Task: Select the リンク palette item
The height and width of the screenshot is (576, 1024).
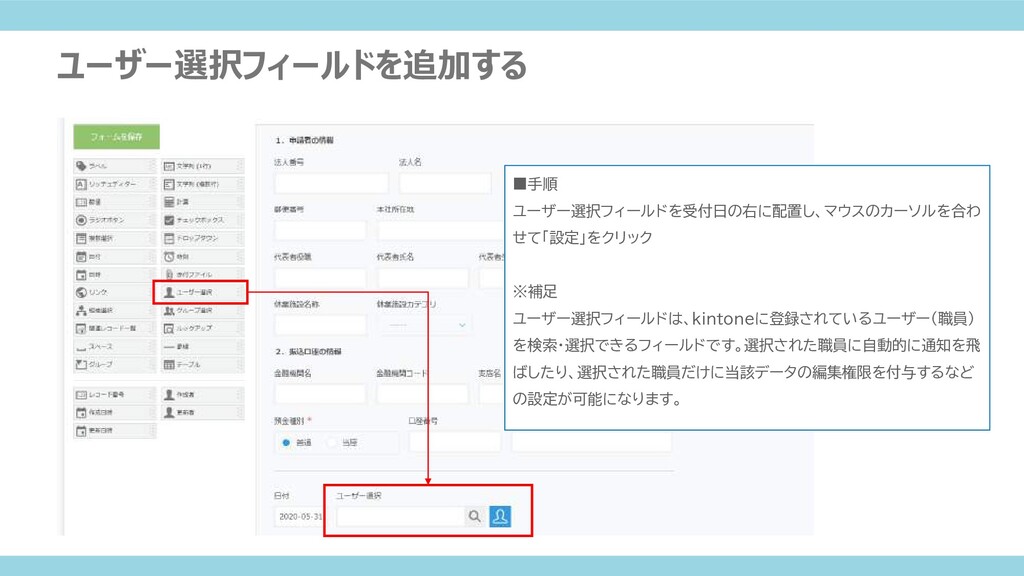Action: 115,292
